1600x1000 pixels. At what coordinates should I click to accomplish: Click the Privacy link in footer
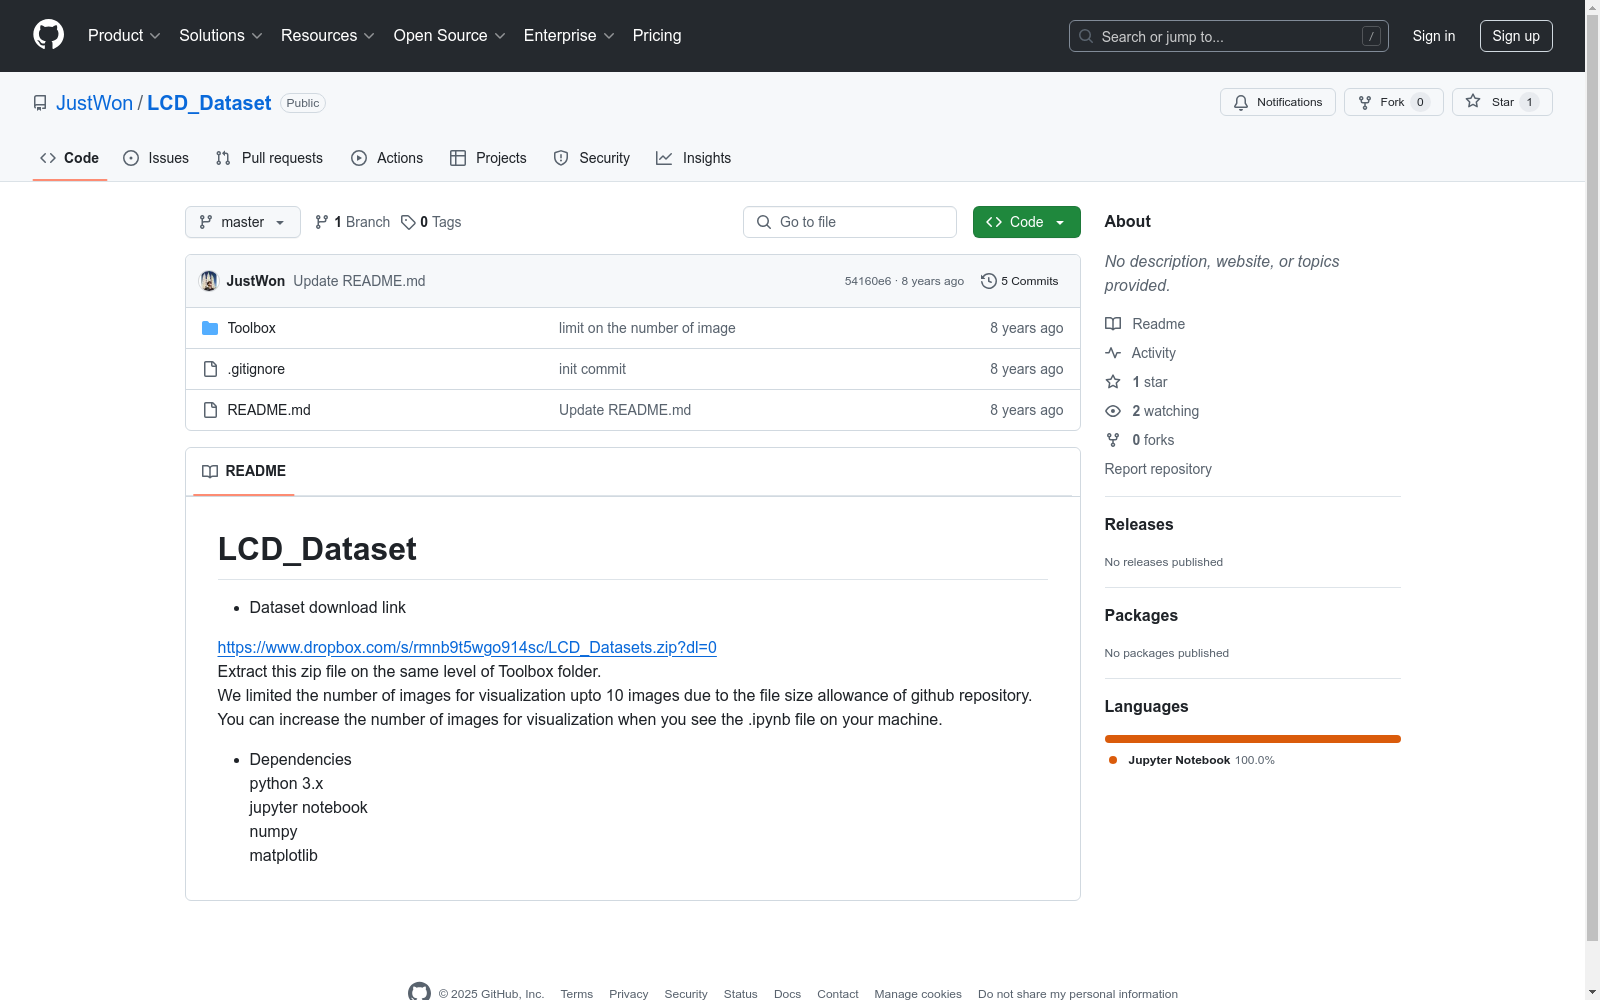(x=629, y=994)
